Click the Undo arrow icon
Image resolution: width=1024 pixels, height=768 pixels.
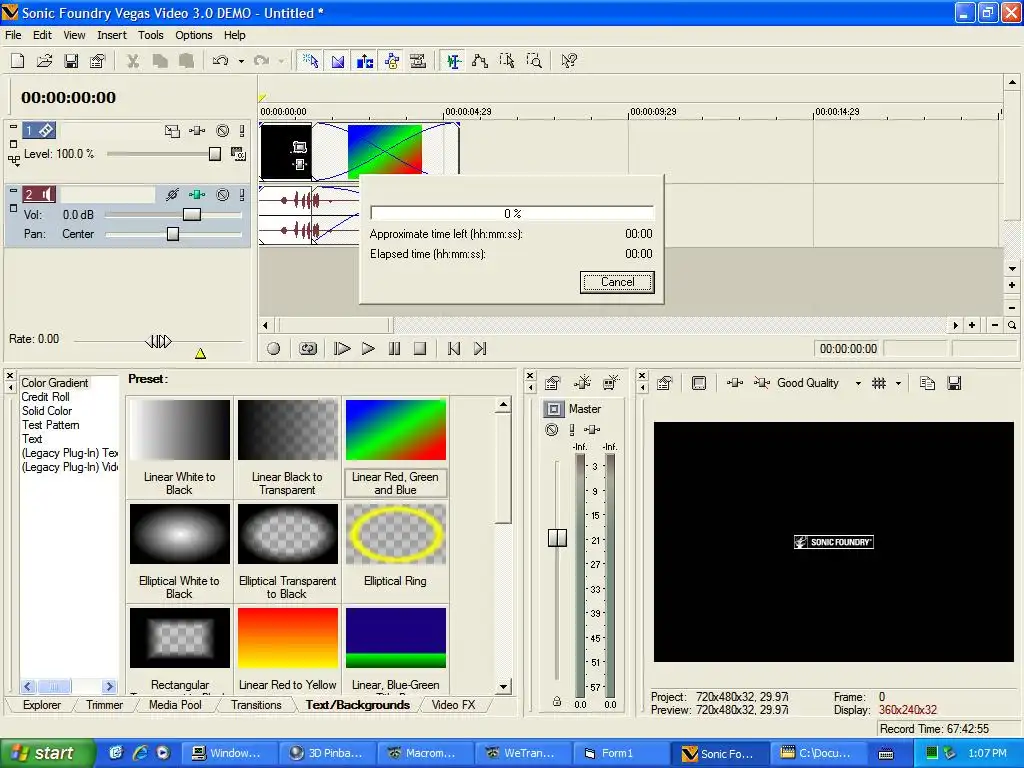tap(221, 61)
